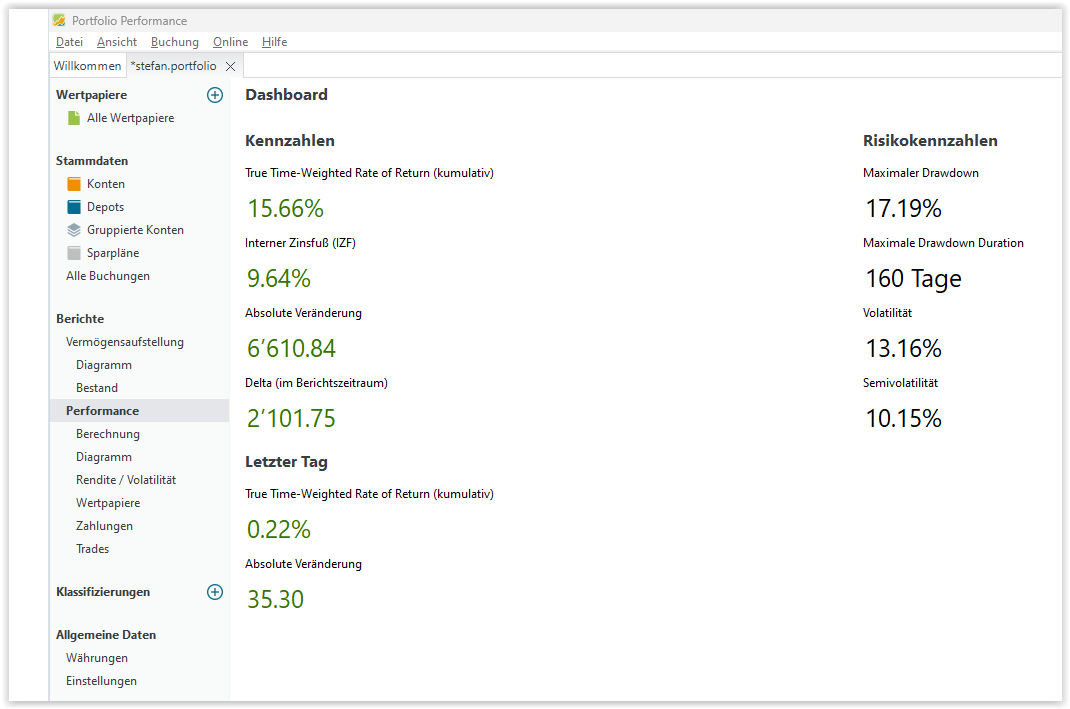Open the Trades view

point(93,549)
